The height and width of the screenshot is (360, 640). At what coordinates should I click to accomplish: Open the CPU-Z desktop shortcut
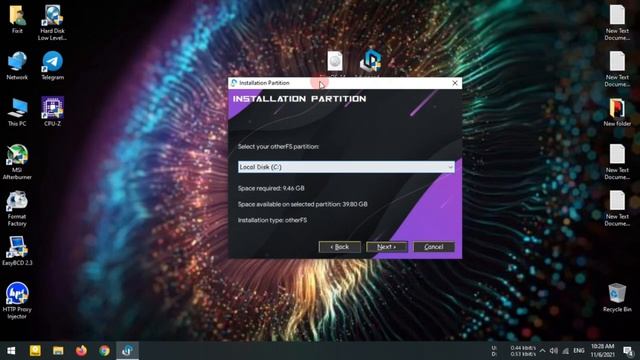tap(52, 111)
